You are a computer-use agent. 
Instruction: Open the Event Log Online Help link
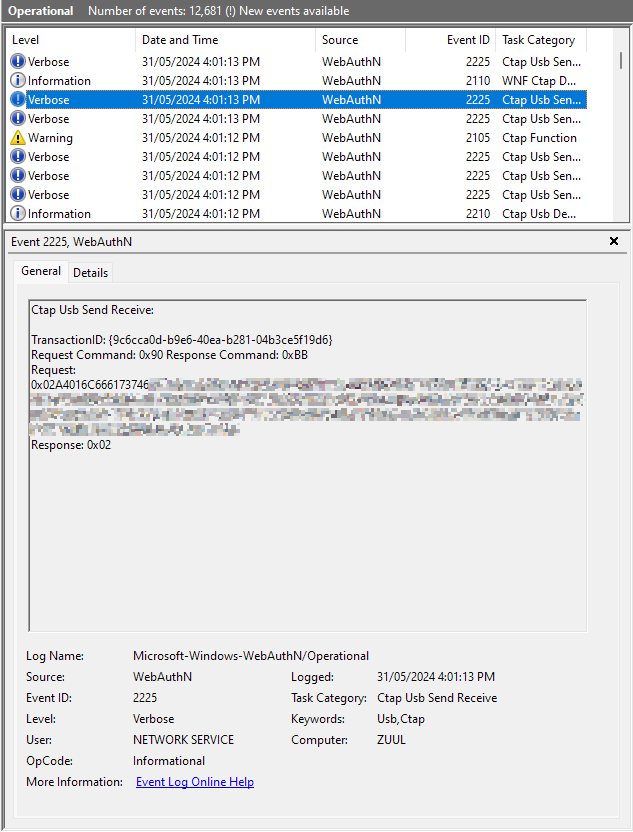pyautogui.click(x=195, y=782)
